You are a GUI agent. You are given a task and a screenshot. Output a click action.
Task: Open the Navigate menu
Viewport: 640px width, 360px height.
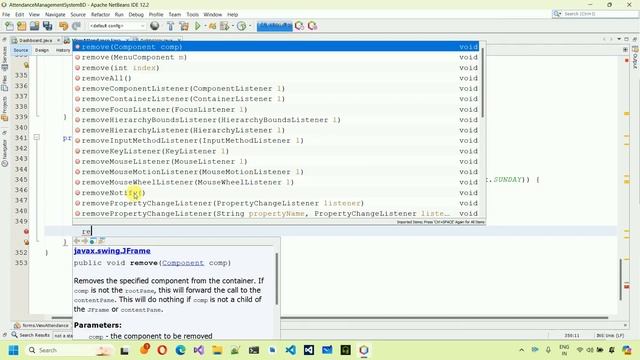tap(55, 14)
